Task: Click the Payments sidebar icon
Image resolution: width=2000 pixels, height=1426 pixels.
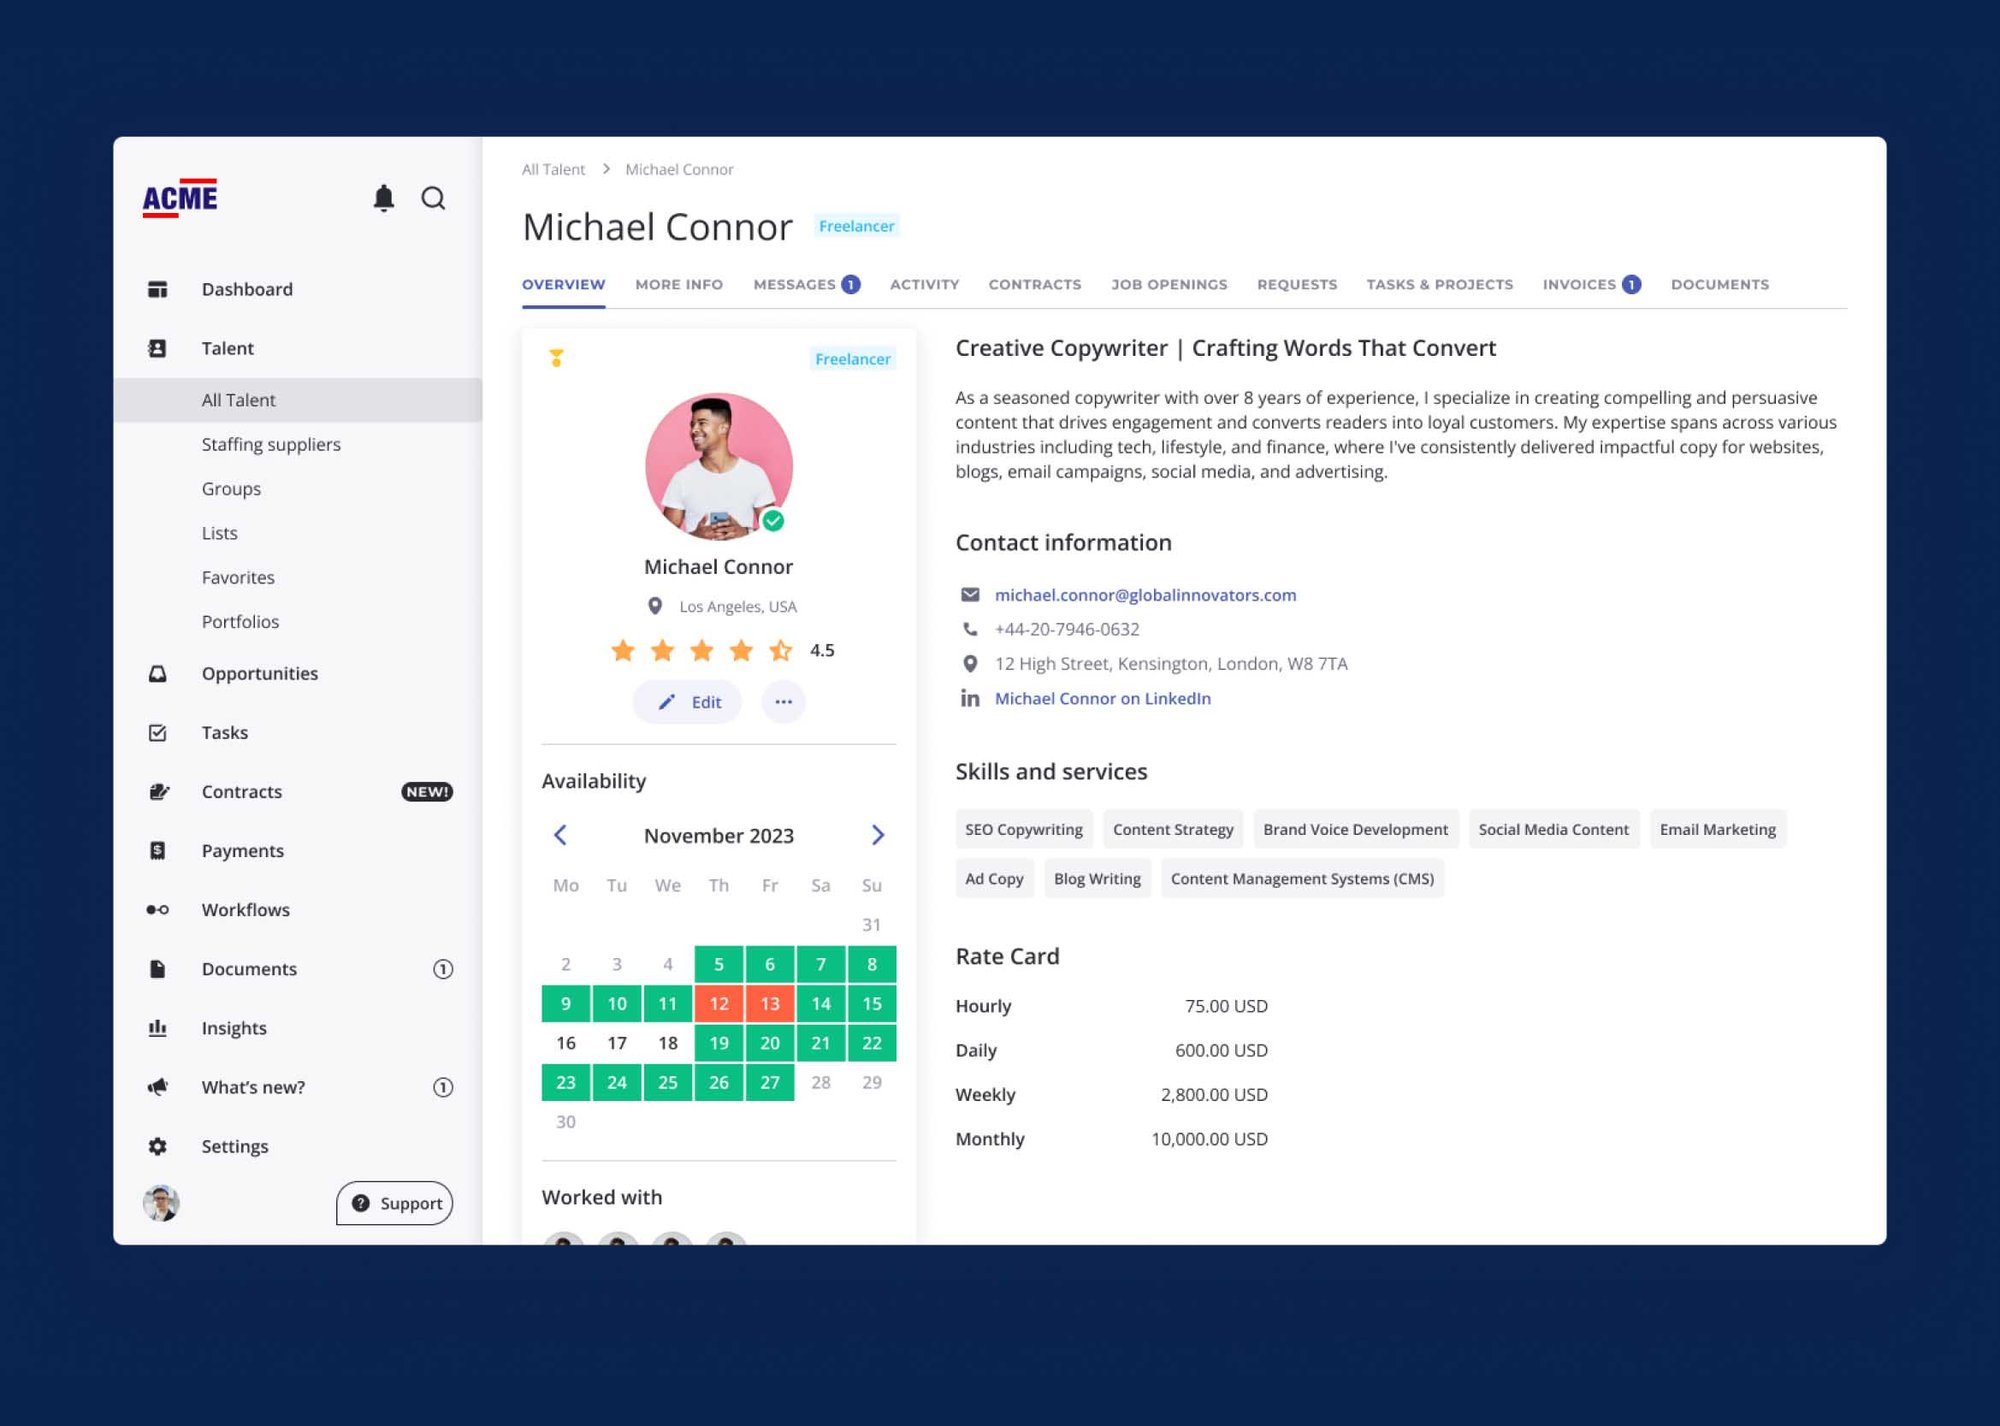Action: [x=158, y=851]
